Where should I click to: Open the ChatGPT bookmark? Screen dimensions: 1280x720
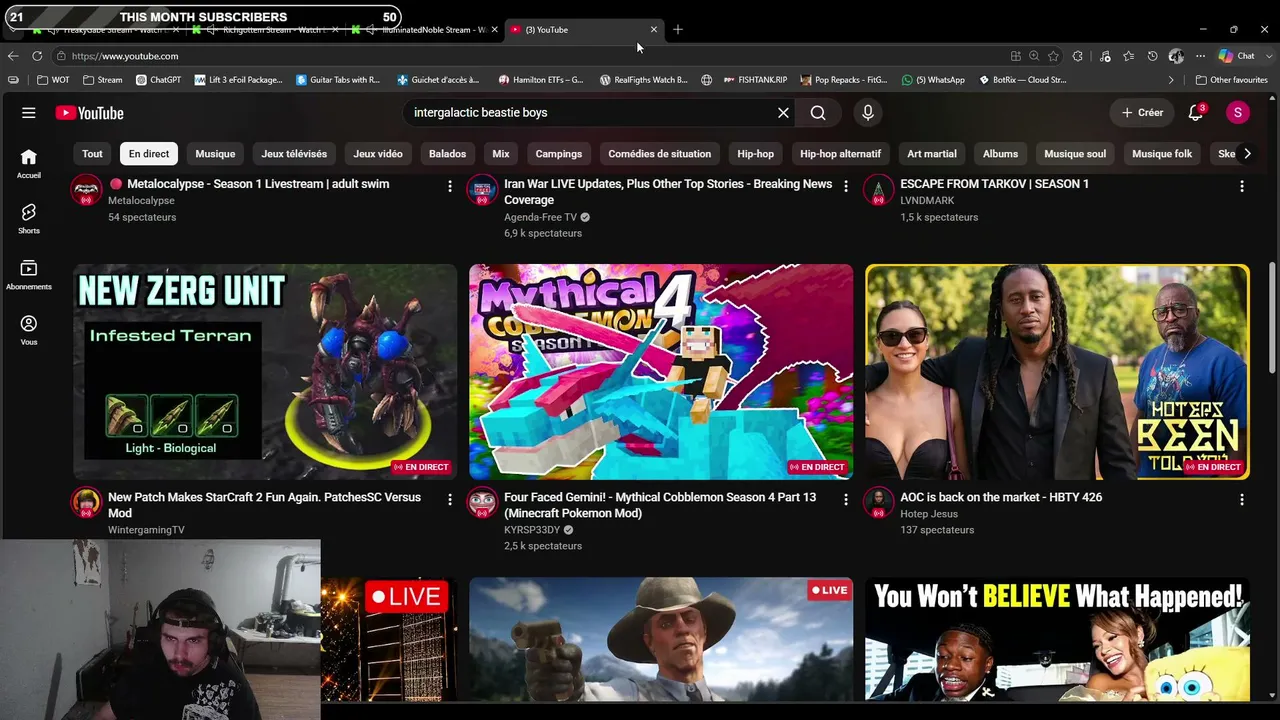(x=158, y=80)
